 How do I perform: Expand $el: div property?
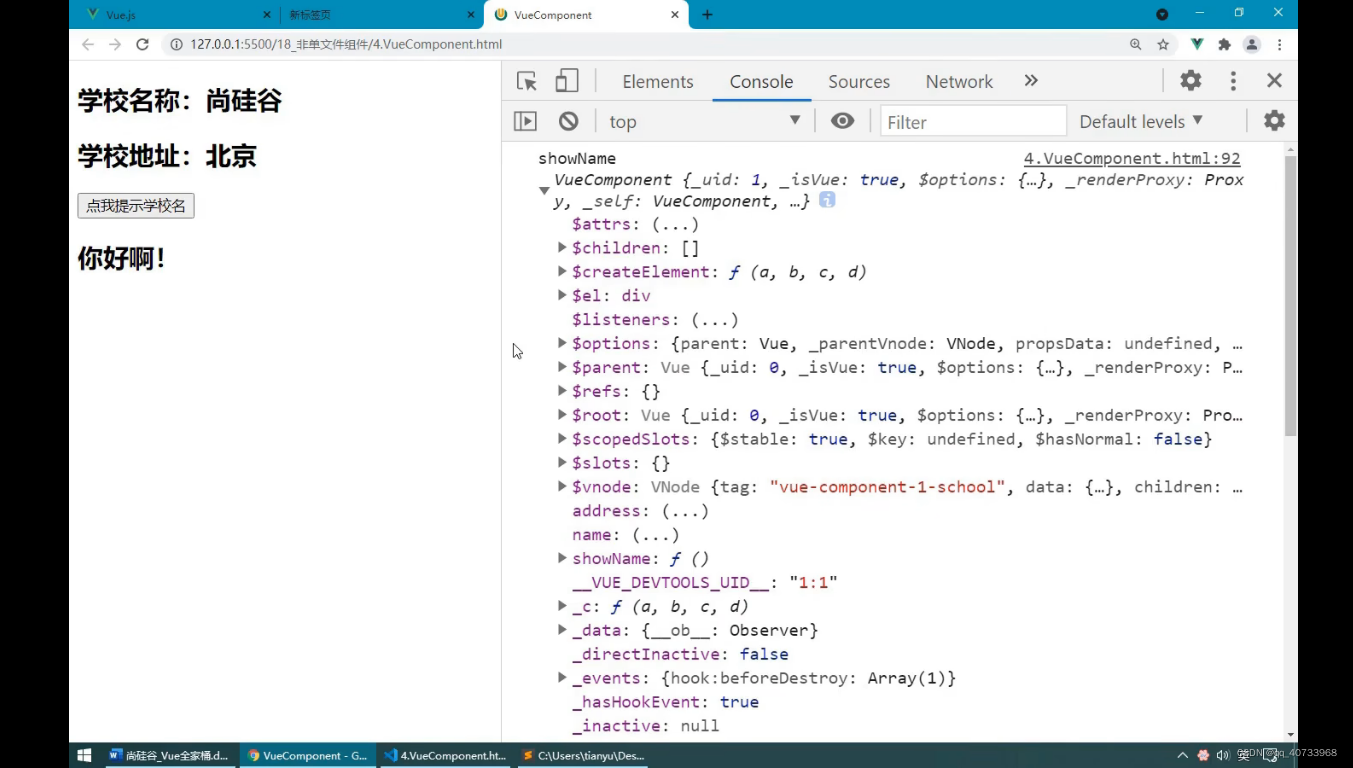[562, 295]
